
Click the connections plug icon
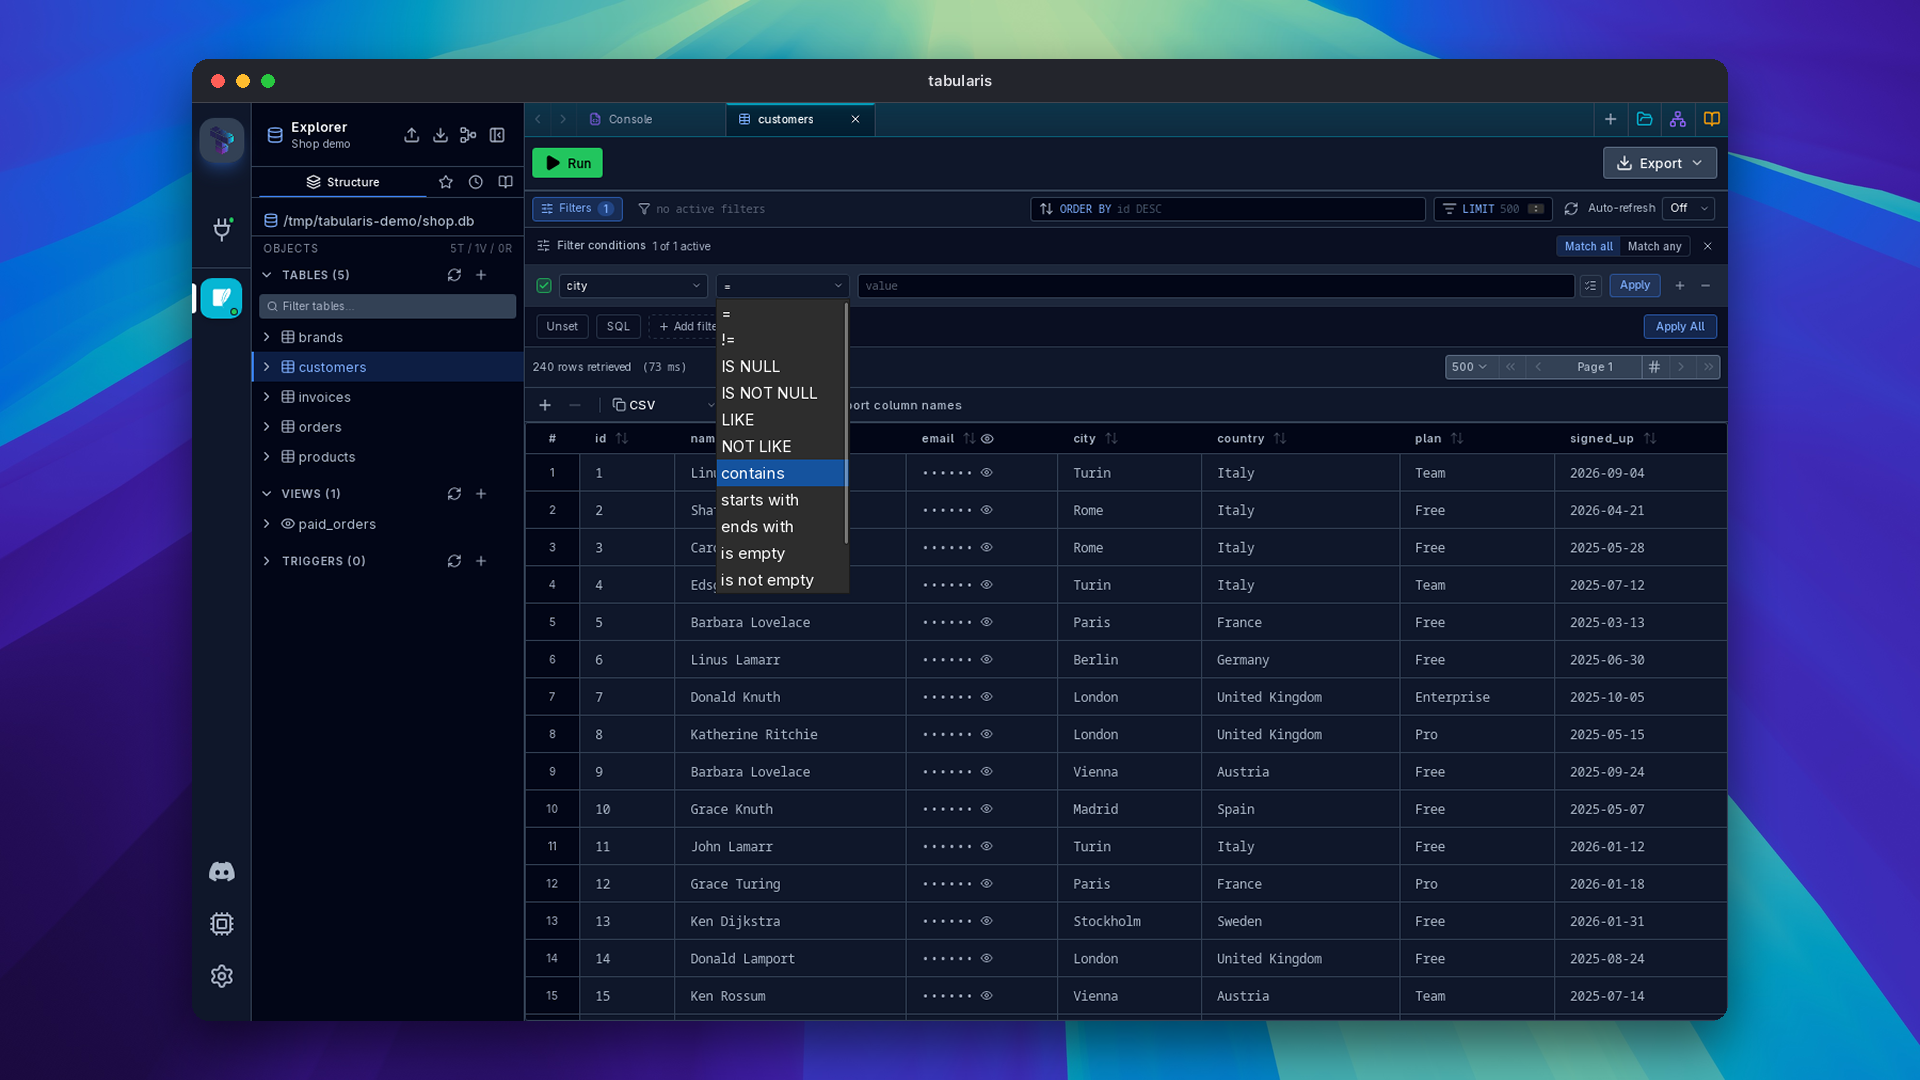tap(222, 229)
